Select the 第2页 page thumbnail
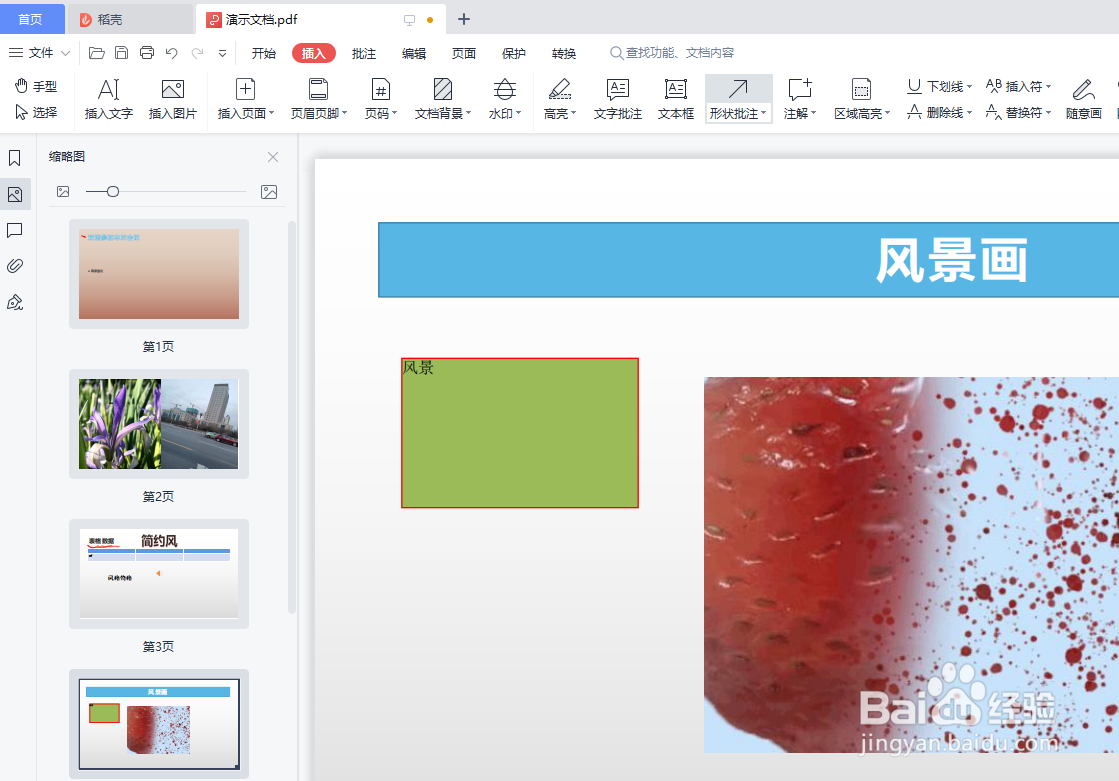The width and height of the screenshot is (1119, 781). pos(158,424)
